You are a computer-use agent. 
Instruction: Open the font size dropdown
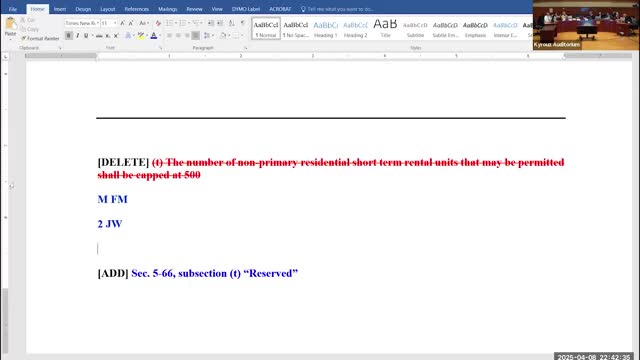tap(115, 23)
